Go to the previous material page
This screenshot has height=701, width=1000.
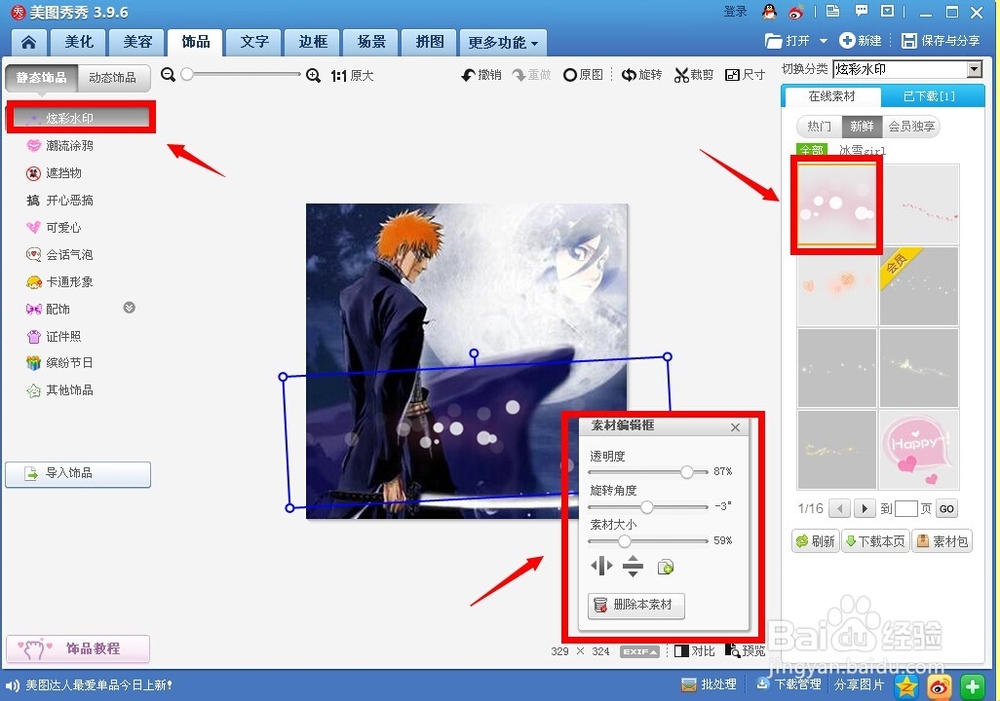point(840,509)
